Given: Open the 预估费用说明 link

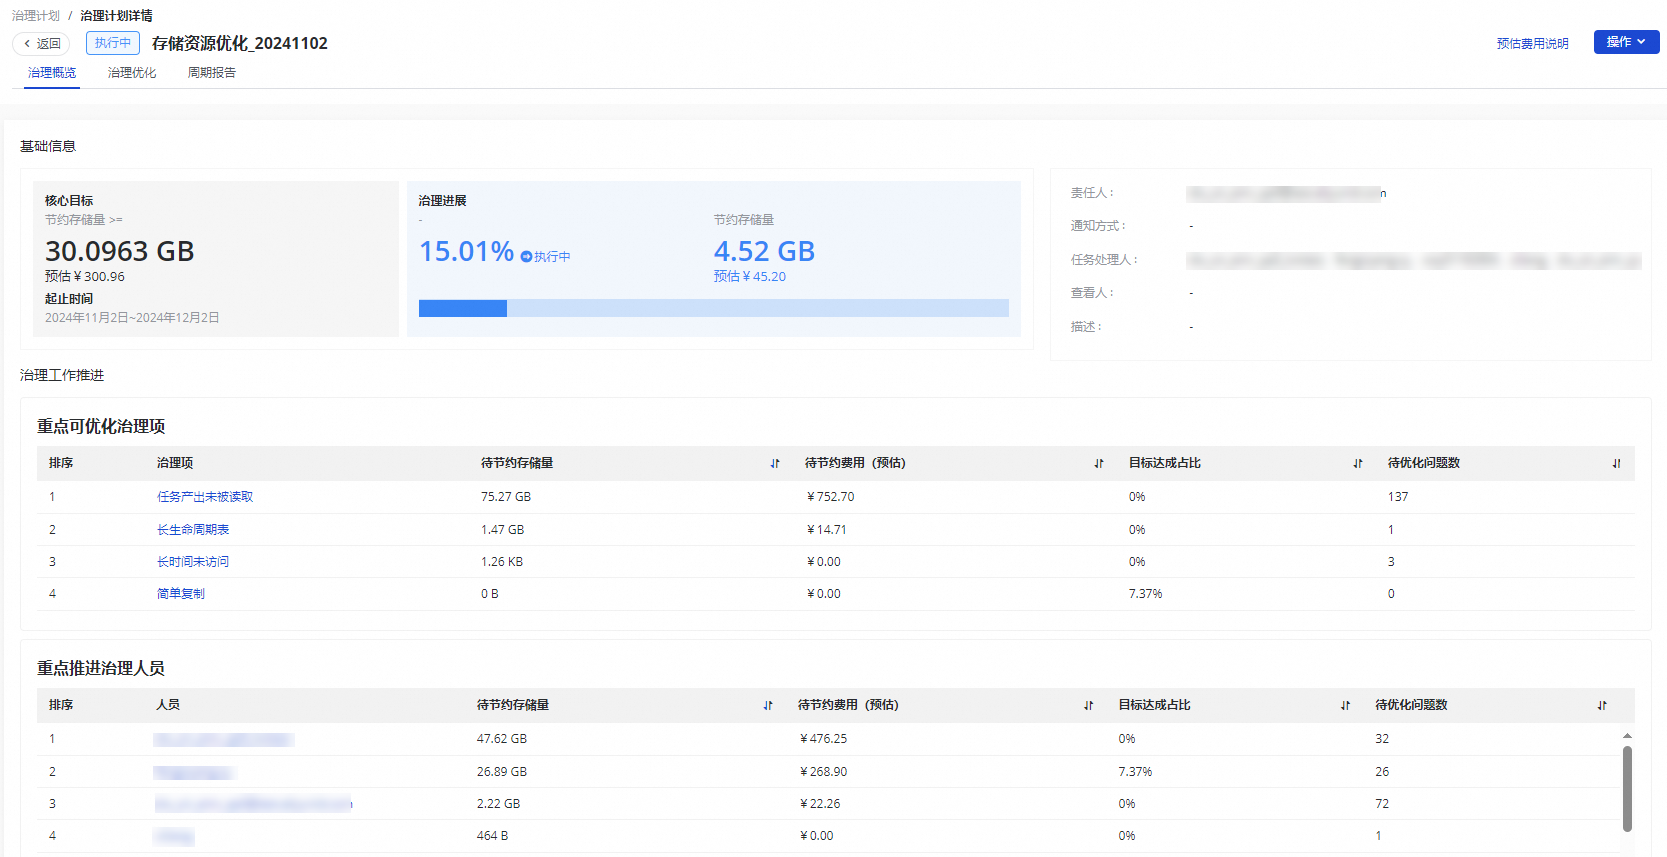Looking at the screenshot, I should click(x=1532, y=44).
